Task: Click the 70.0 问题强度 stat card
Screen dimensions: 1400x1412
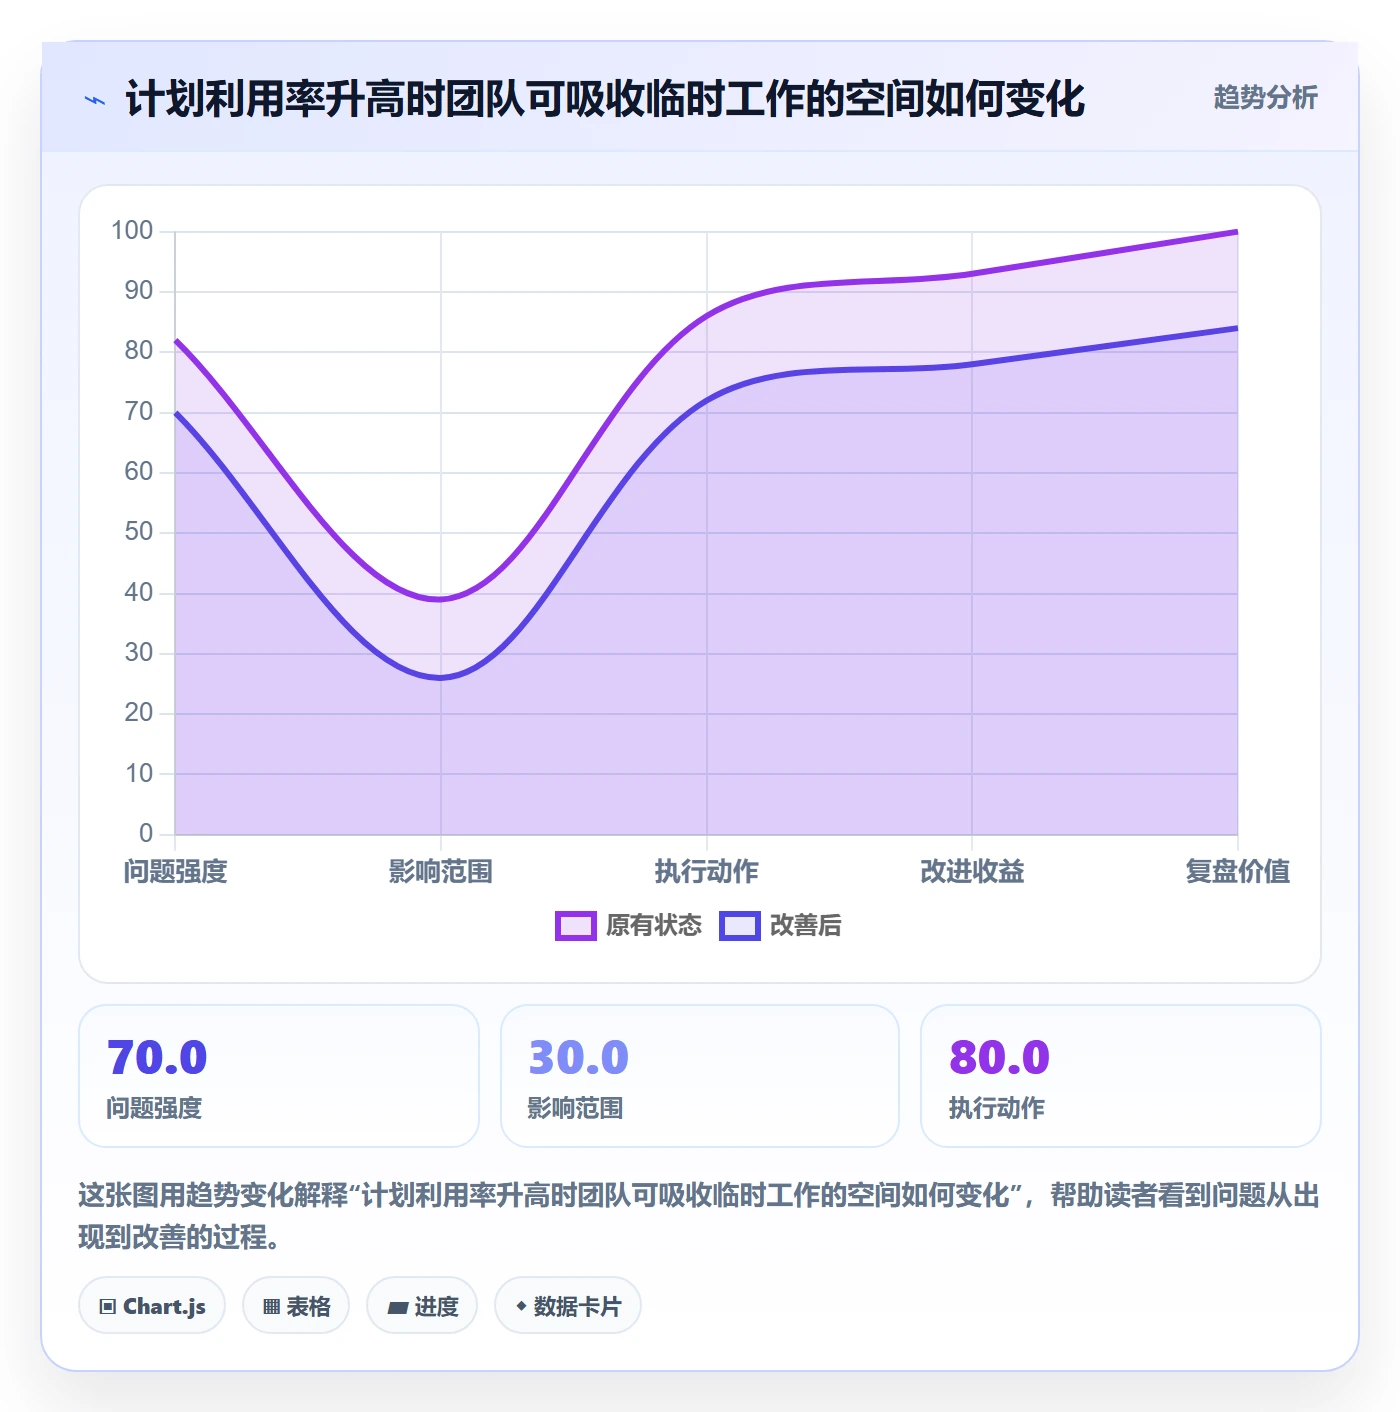Action: (279, 1076)
